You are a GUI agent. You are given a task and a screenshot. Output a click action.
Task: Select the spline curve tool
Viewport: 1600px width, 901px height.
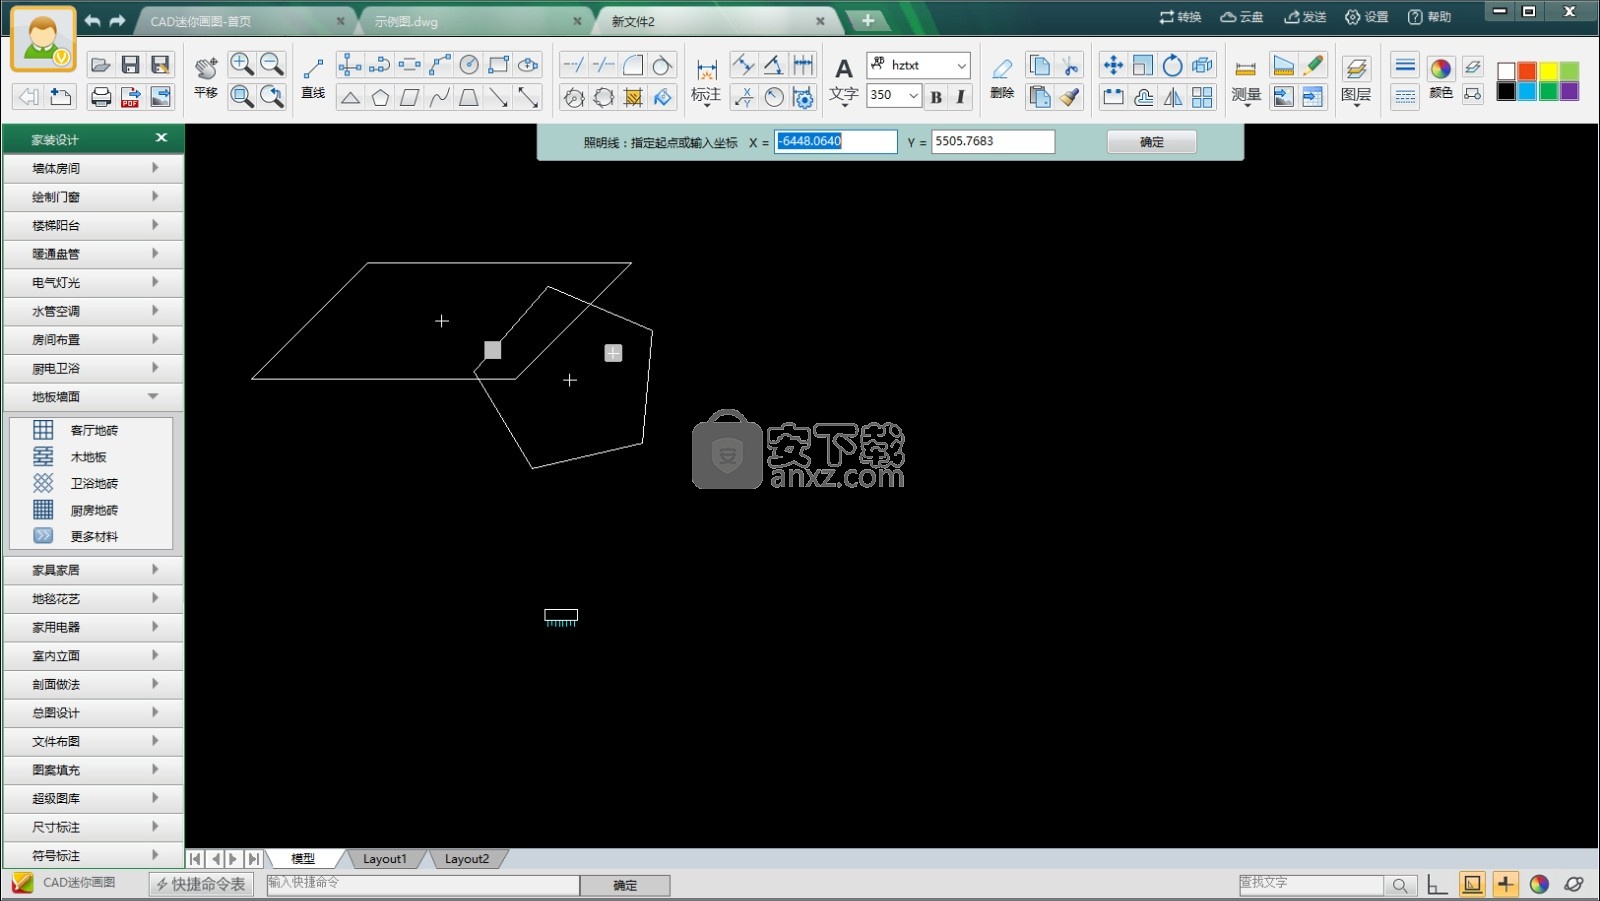pos(439,97)
